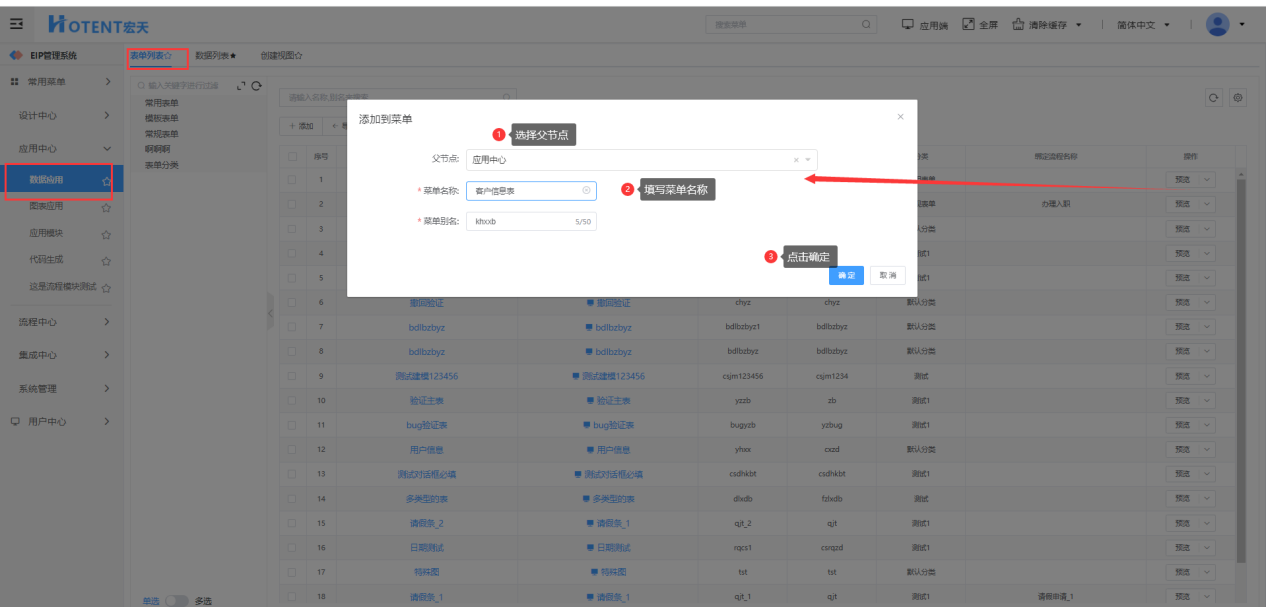Click the 应用端 monitor icon
This screenshot has width=1266, height=607.
point(908,24)
